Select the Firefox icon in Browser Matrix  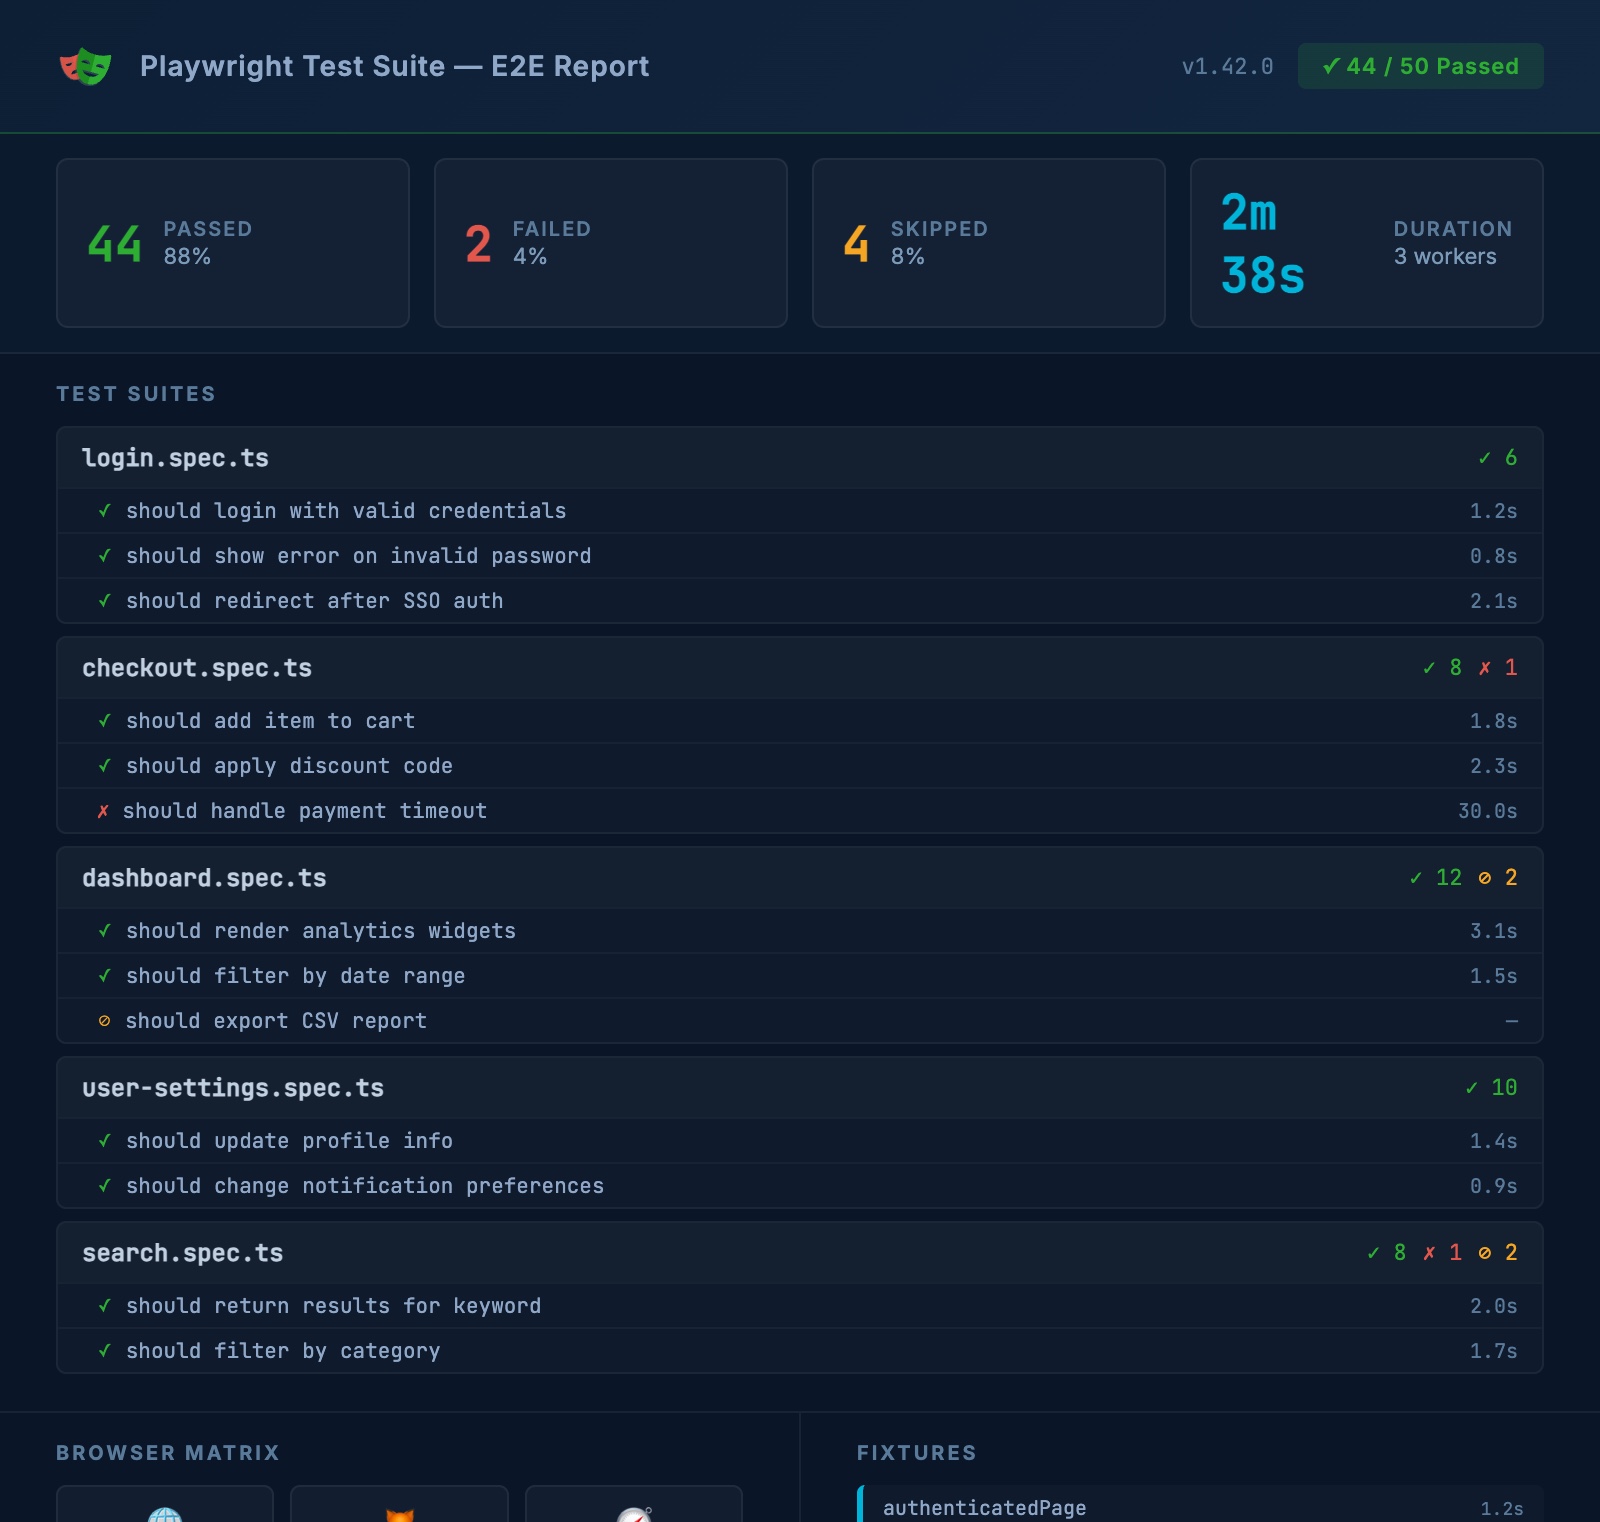point(400,1516)
